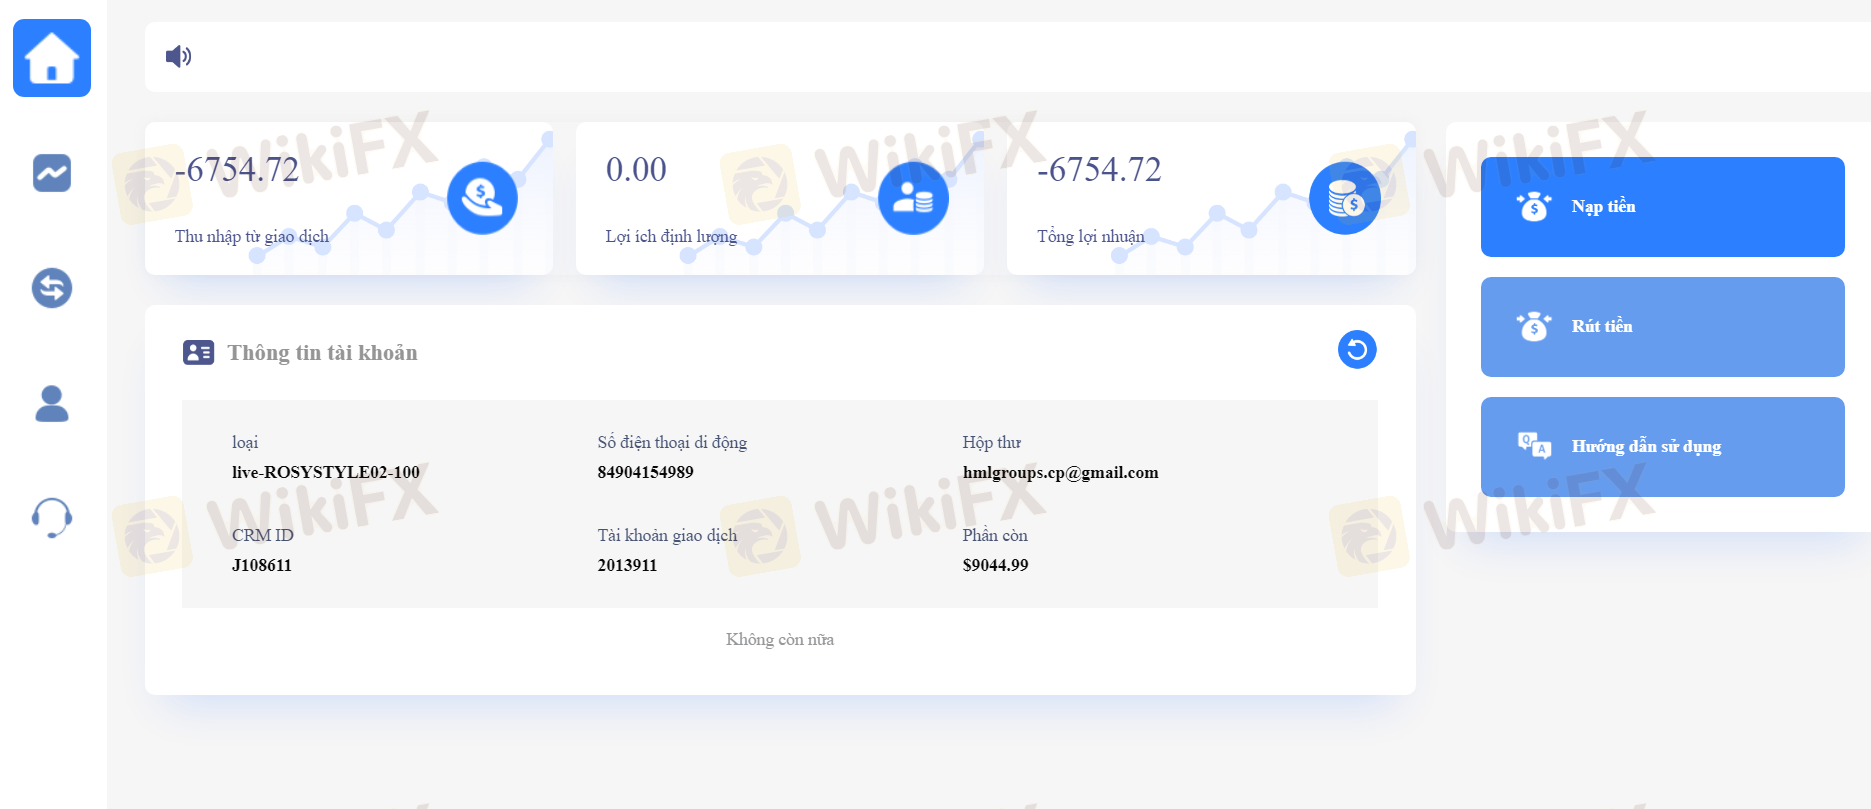Click the Rút tiền withdraw button
1871x809 pixels.
(x=1663, y=327)
